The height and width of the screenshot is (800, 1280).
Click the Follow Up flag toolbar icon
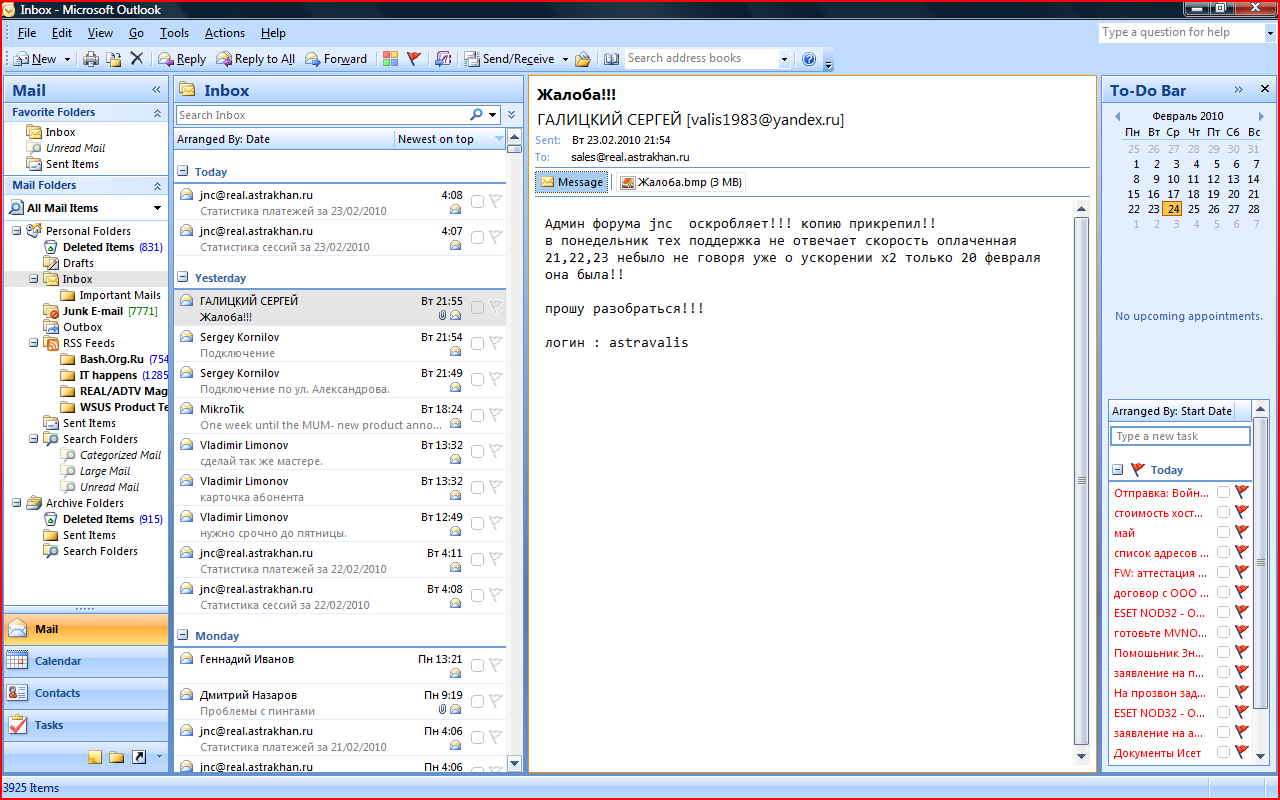pos(413,59)
